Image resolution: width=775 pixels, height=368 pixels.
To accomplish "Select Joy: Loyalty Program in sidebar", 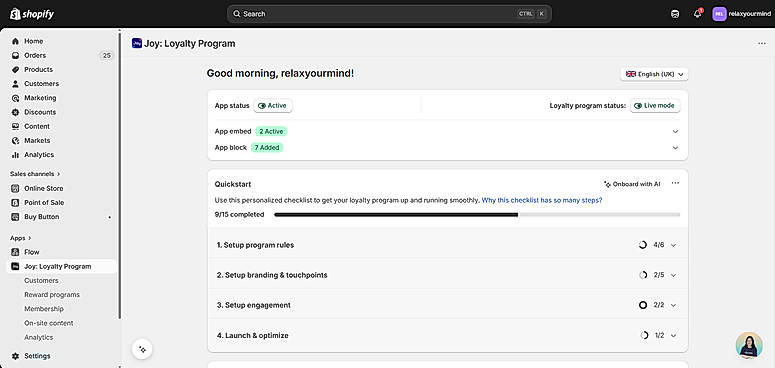I will 62,266.
